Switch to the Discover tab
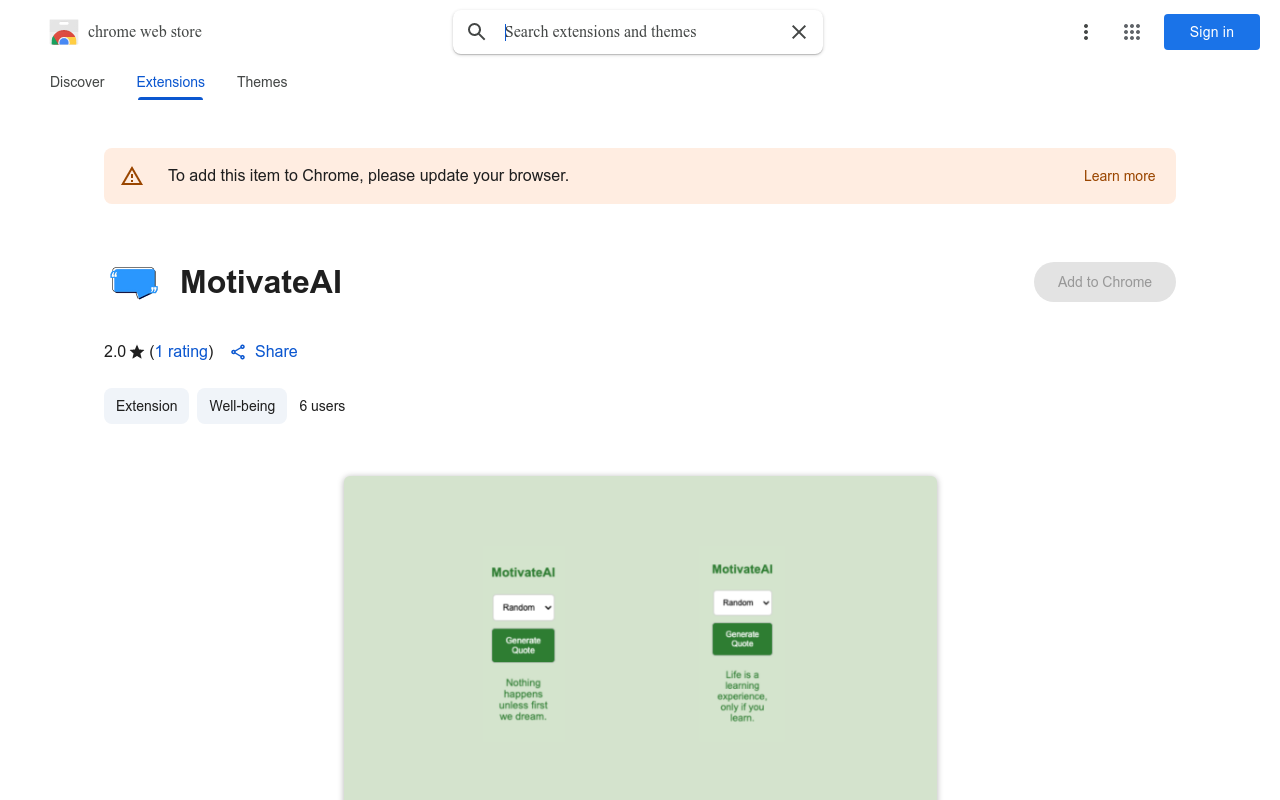Viewport: 1280px width, 800px height. (x=77, y=82)
